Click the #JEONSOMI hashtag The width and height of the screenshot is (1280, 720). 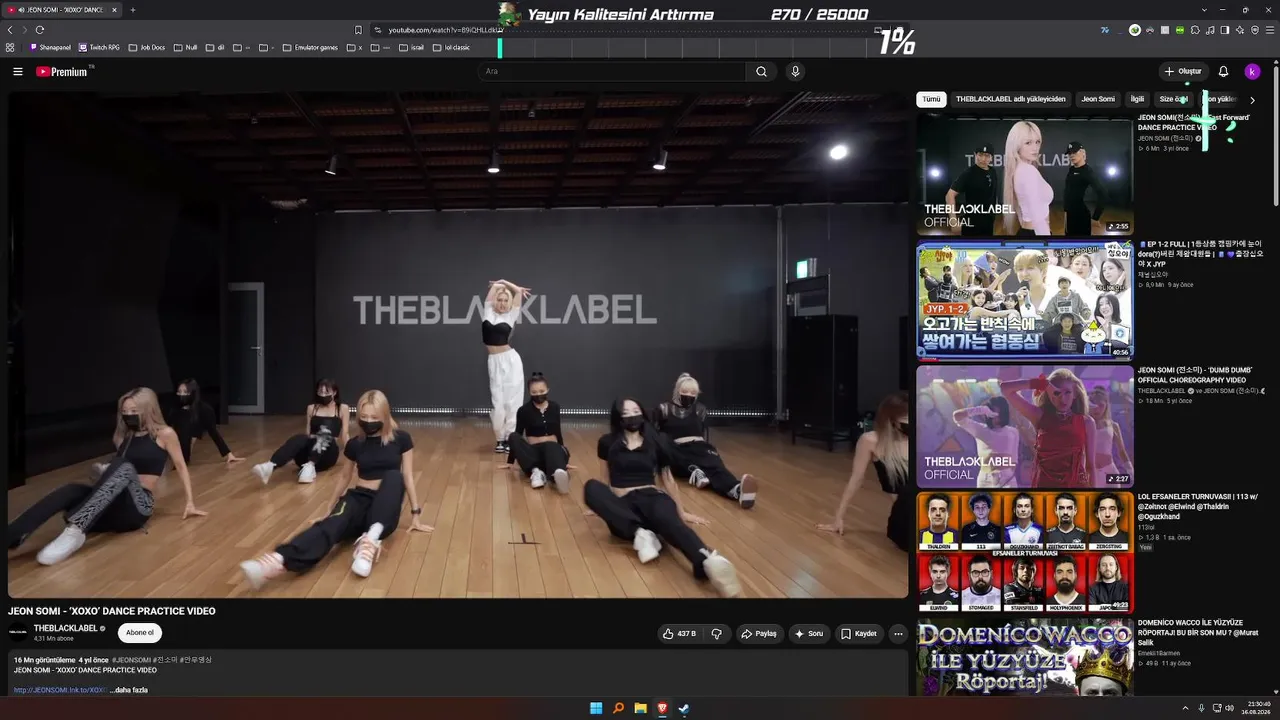131,660
